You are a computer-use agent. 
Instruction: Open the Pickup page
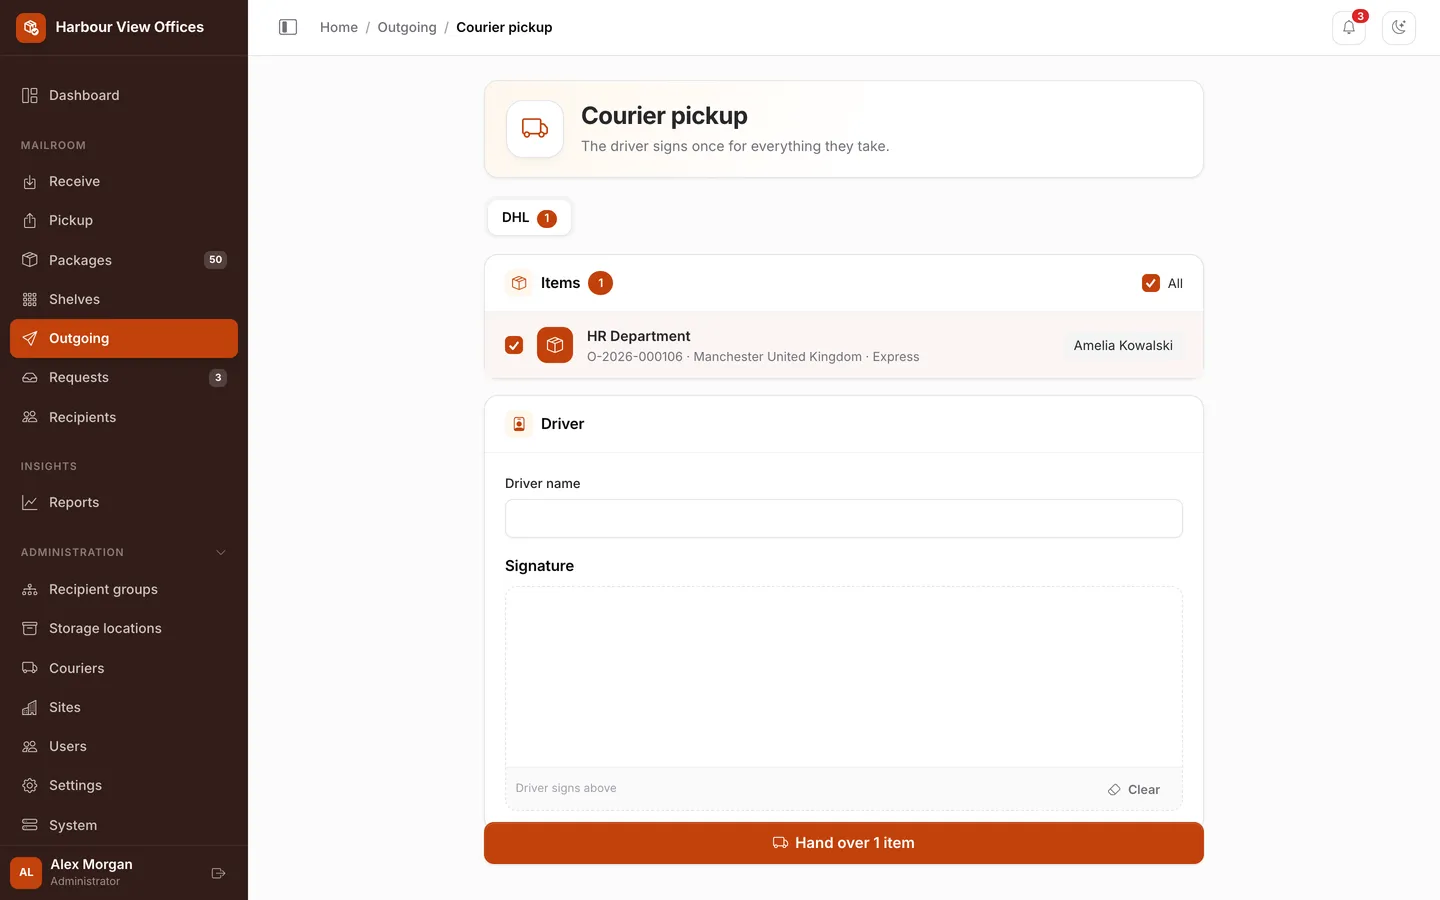124,220
